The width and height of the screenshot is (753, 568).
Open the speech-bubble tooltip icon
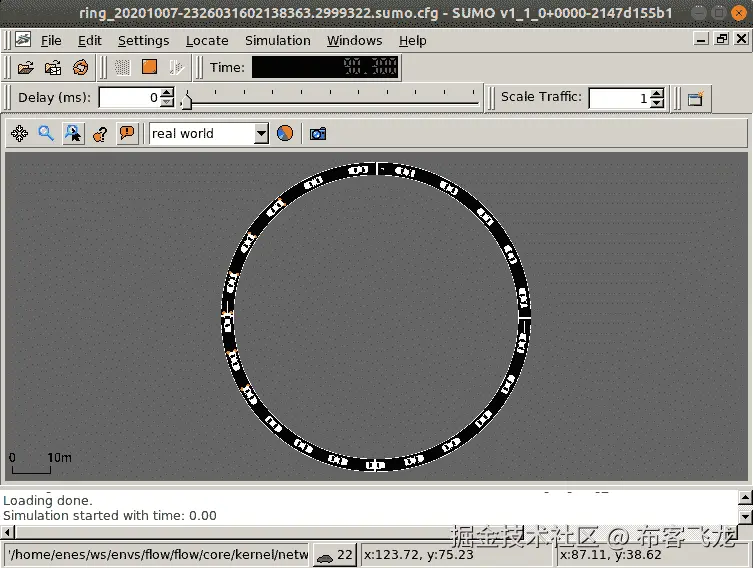point(127,133)
